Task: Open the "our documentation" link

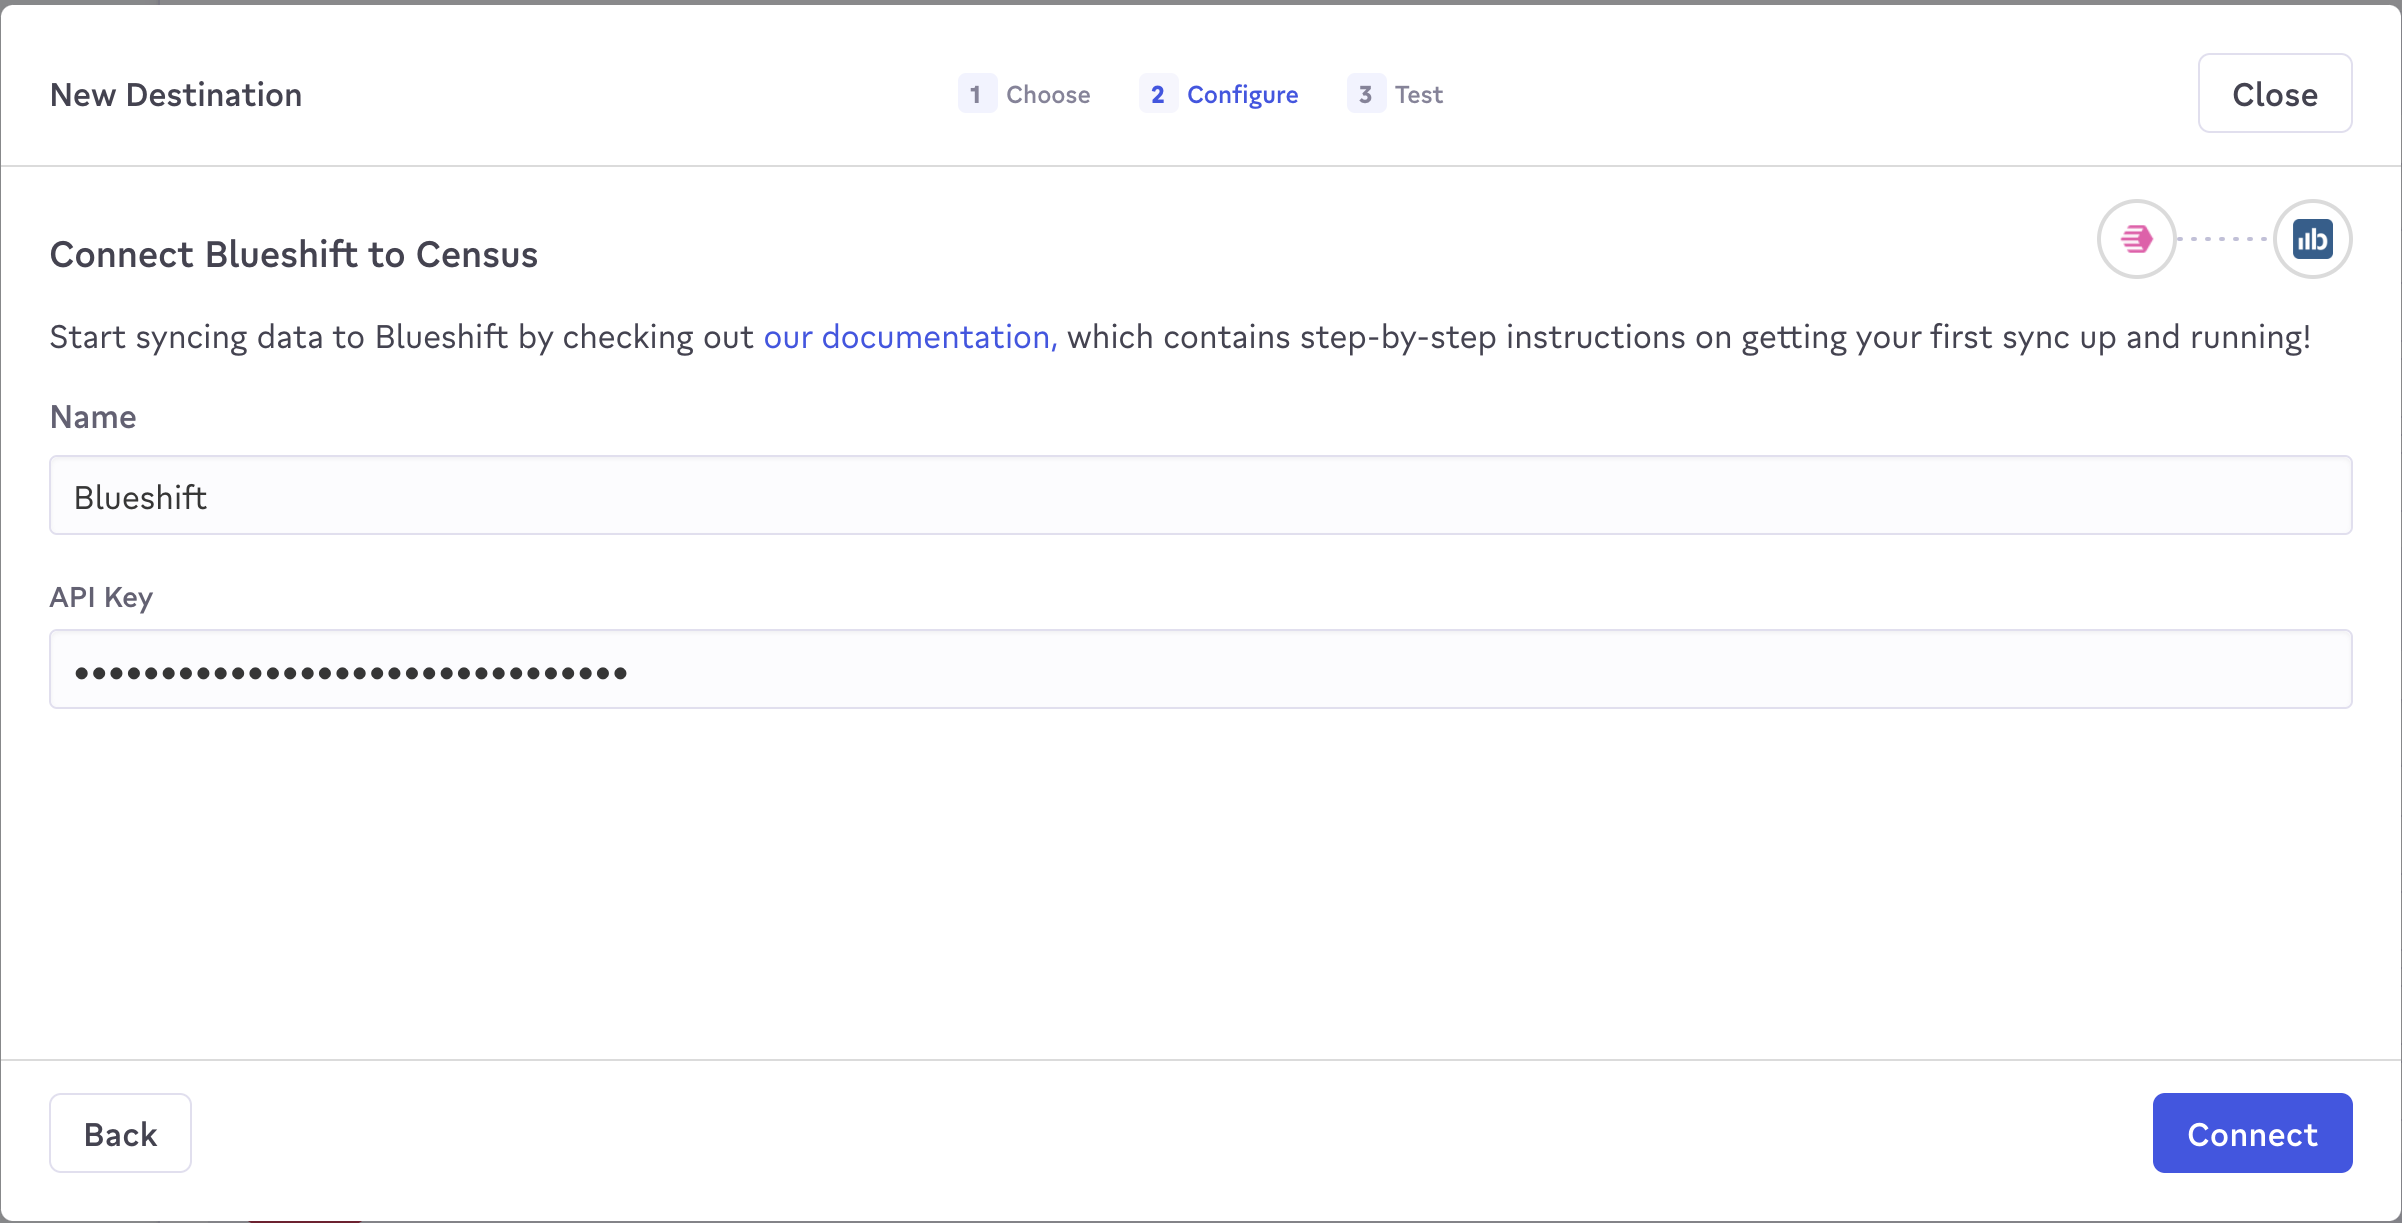Action: coord(910,337)
